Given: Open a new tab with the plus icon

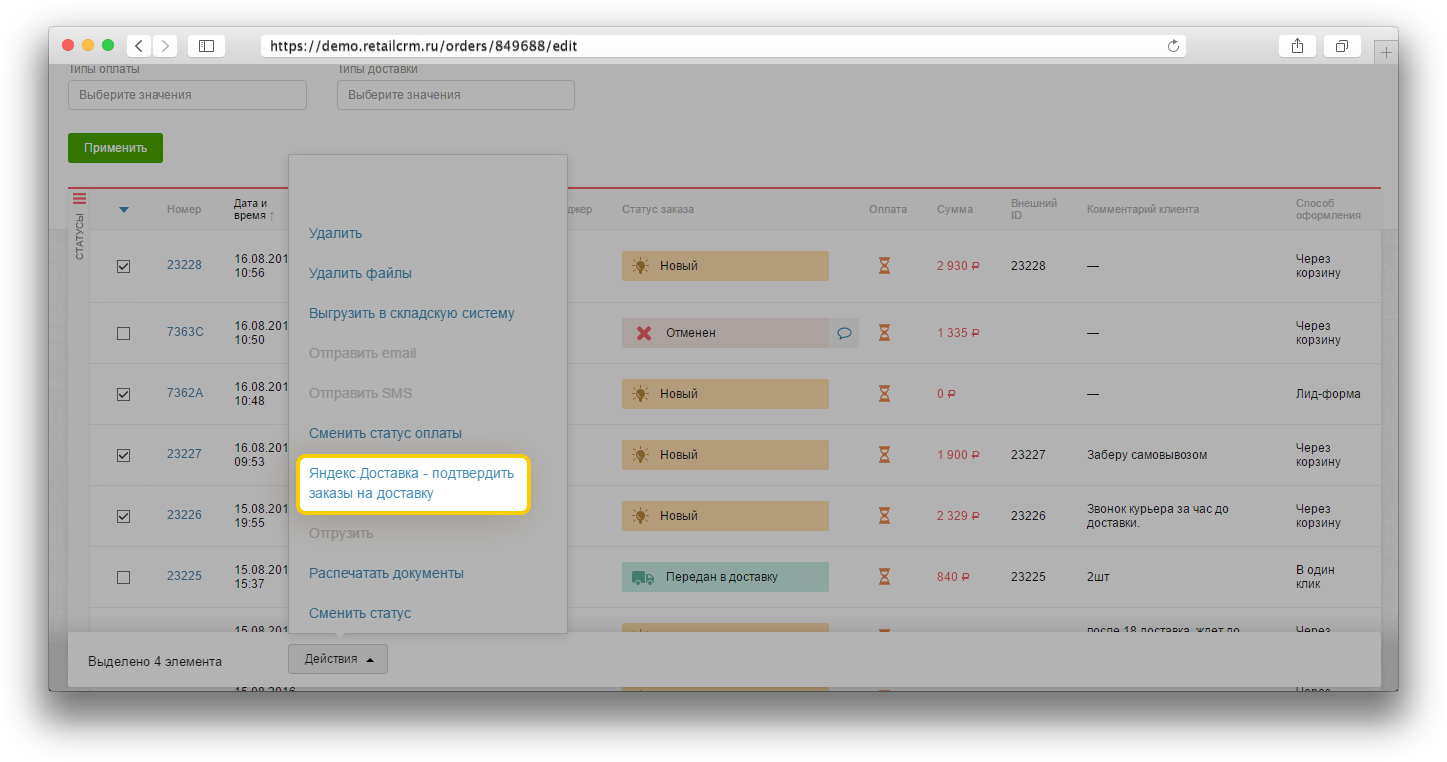Looking at the screenshot, I should click(1387, 54).
